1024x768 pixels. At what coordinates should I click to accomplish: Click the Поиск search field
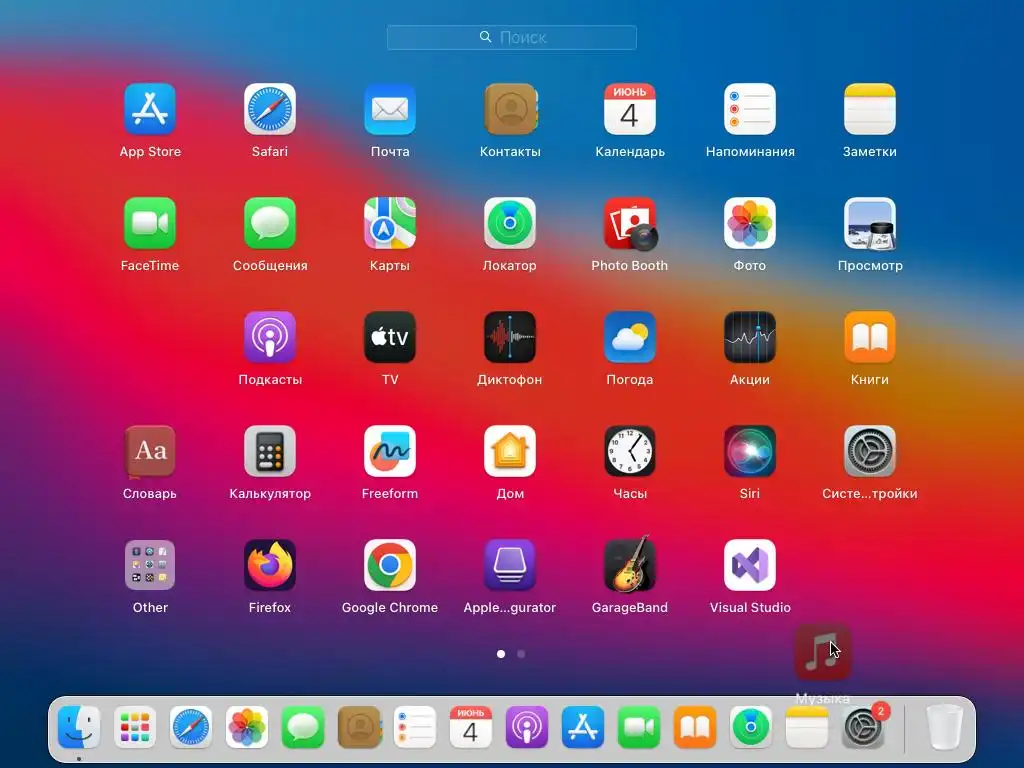click(x=512, y=37)
